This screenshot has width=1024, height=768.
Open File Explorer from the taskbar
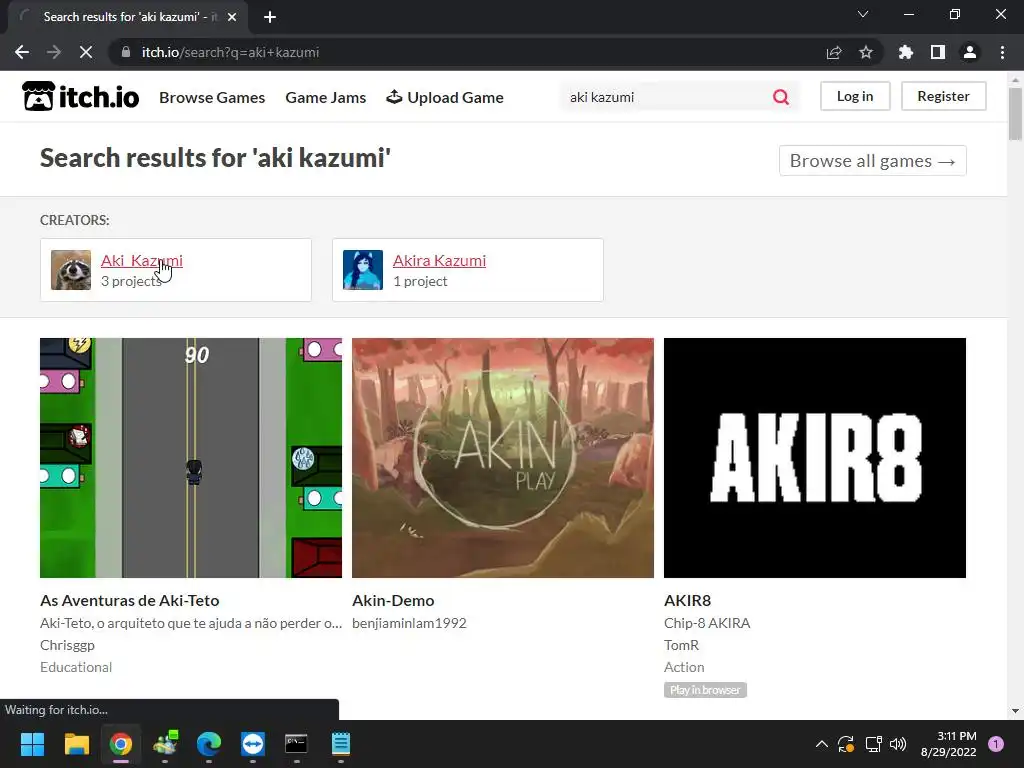pos(76,743)
